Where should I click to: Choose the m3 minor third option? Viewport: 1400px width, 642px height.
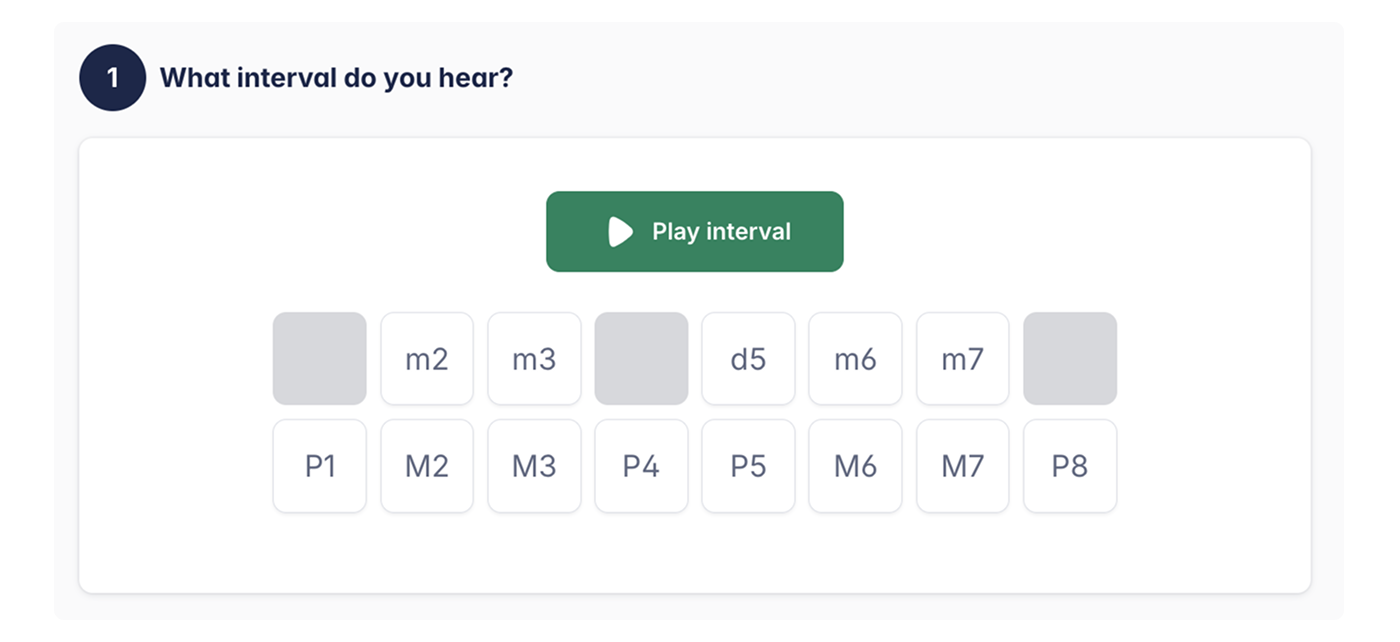[534, 359]
